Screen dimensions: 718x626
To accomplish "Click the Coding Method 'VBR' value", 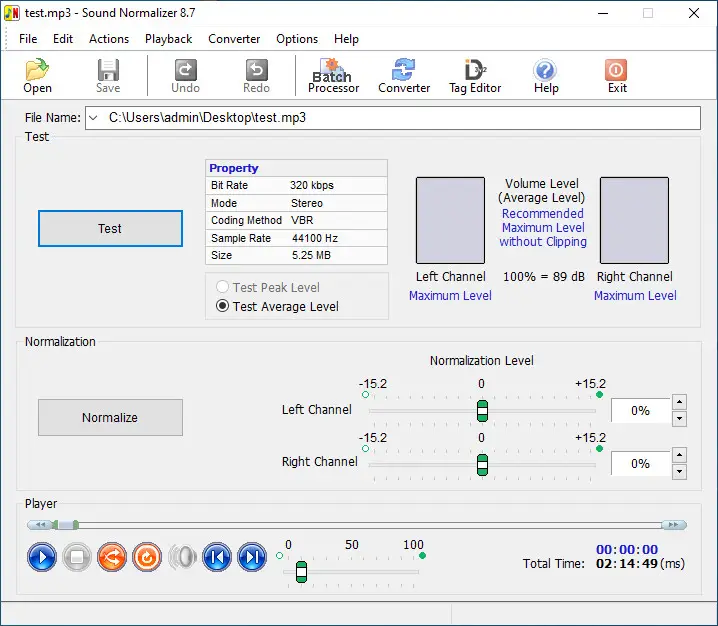I will click(302, 220).
